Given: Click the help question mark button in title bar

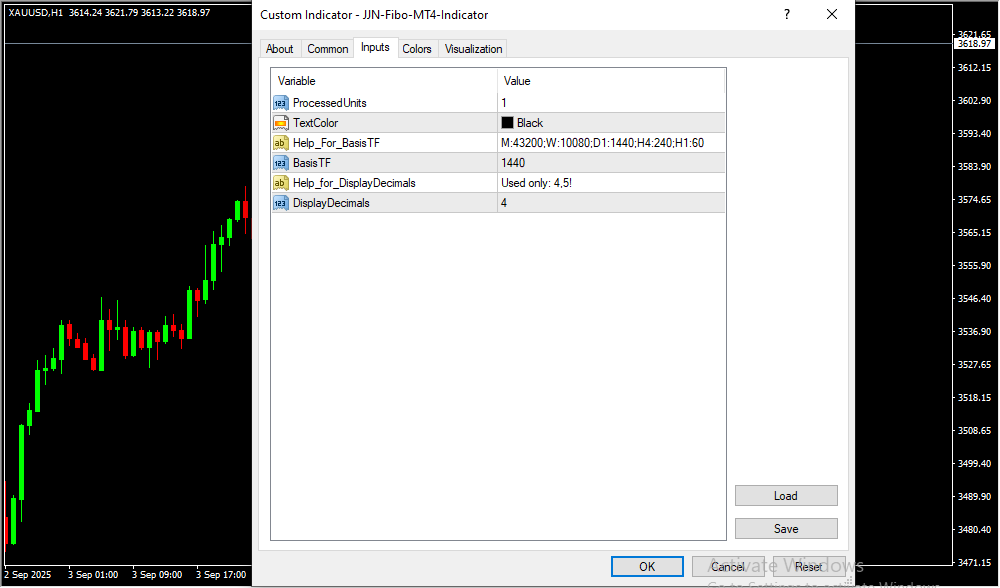Looking at the screenshot, I should point(787,15).
